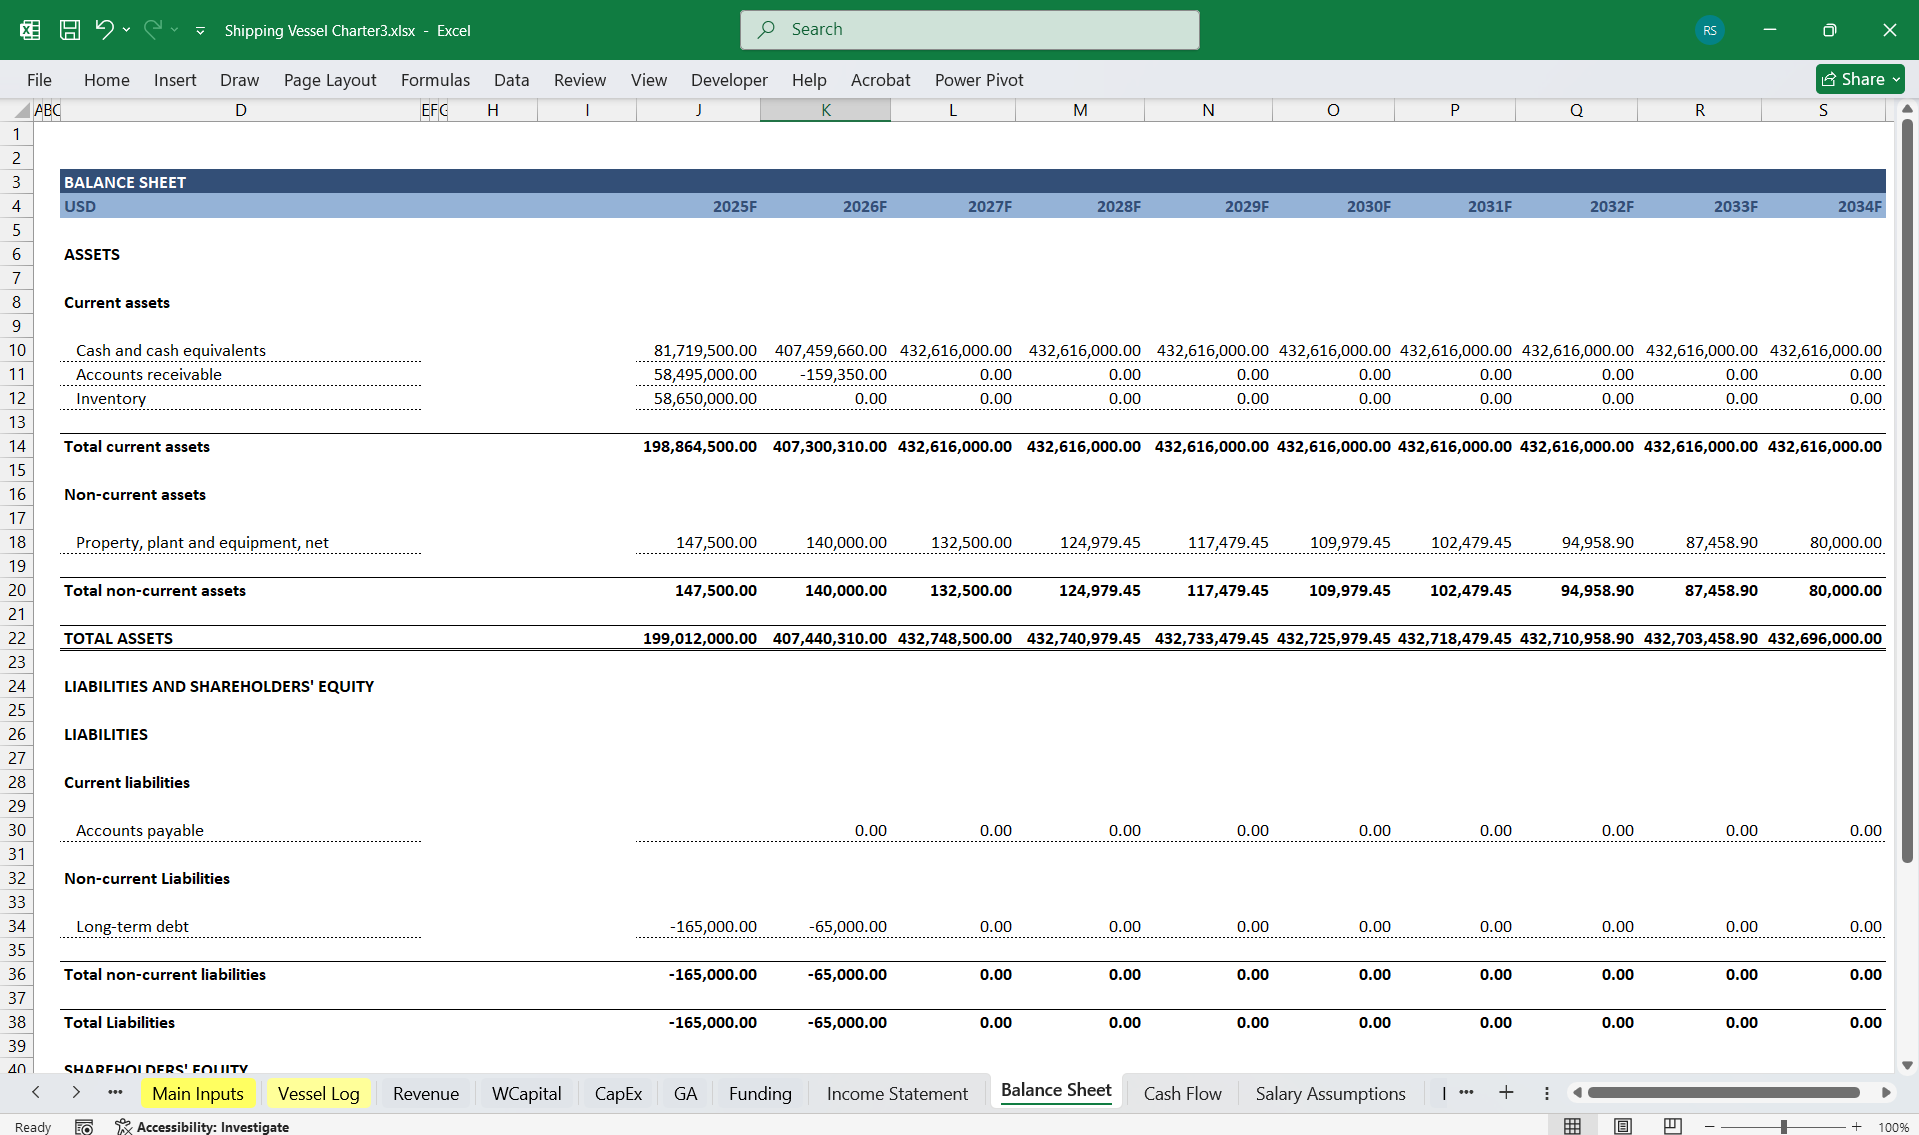This screenshot has height=1135, width=1919.
Task: Click the macro recording status icon
Action: pyautogui.click(x=84, y=1126)
